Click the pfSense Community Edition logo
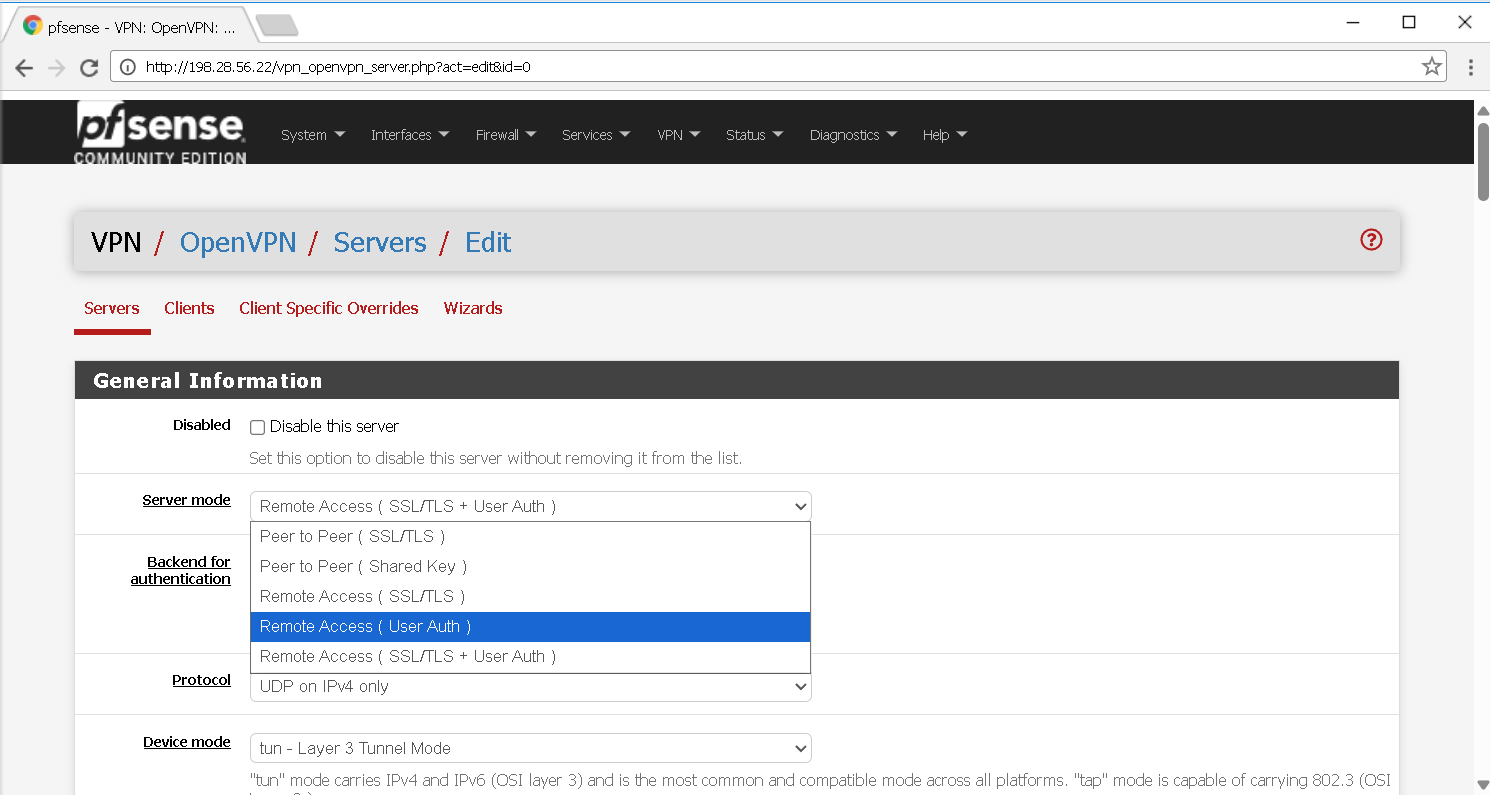 coord(160,133)
